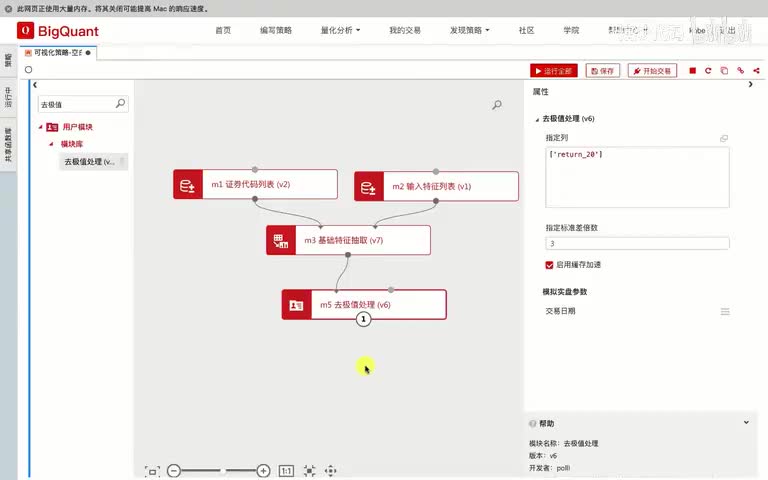Open the 运行中 side tab

(x=8, y=97)
